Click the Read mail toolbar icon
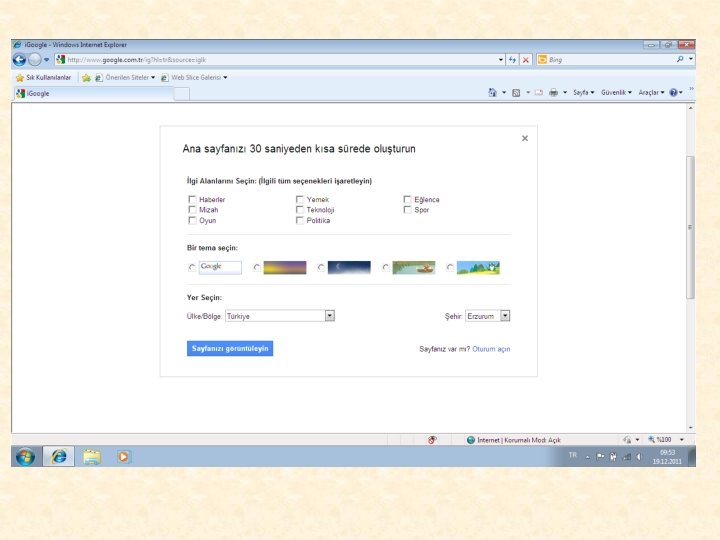This screenshot has height=540, width=720. pos(539,93)
